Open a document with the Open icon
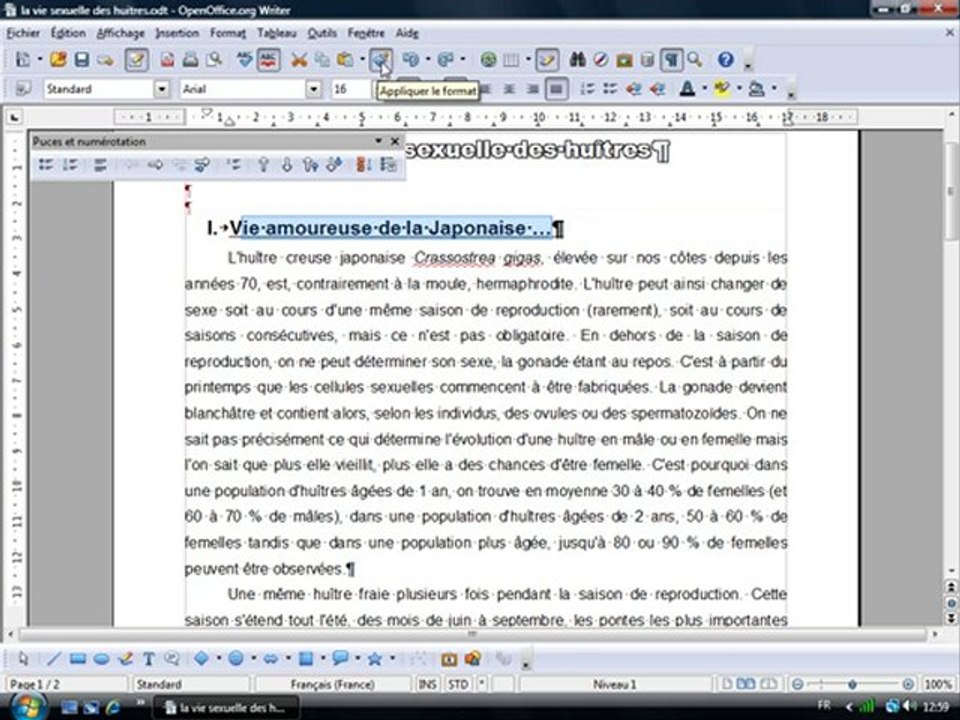The height and width of the screenshot is (720, 960). (x=58, y=59)
